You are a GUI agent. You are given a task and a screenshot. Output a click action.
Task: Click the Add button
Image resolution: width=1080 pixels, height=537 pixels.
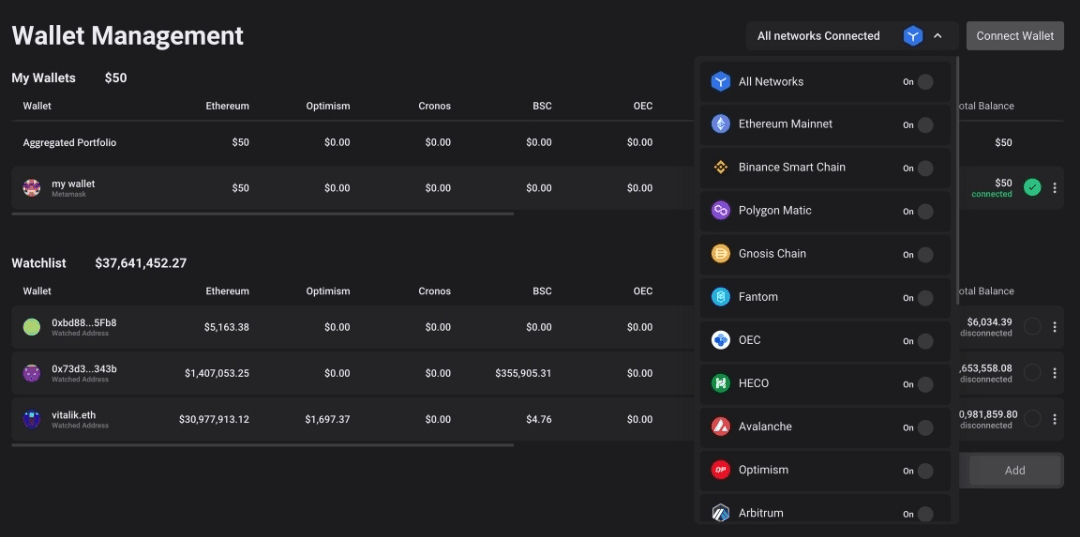pyautogui.click(x=1014, y=470)
